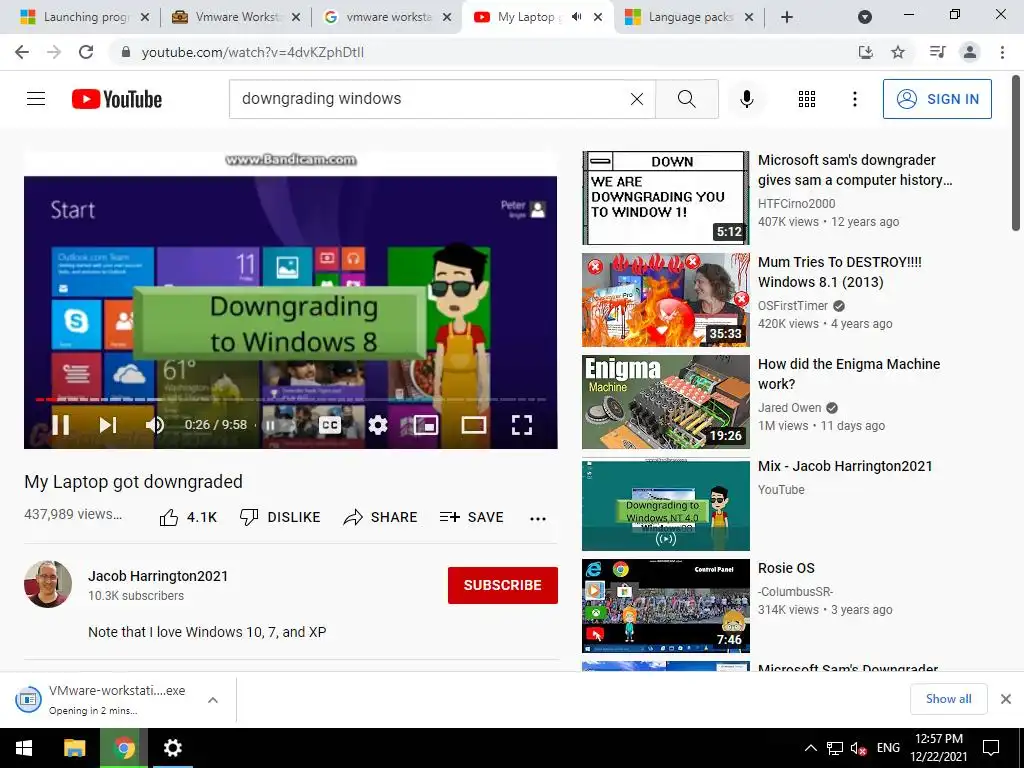
Task: Subscribe to Jacob Harrington2021
Action: point(502,585)
